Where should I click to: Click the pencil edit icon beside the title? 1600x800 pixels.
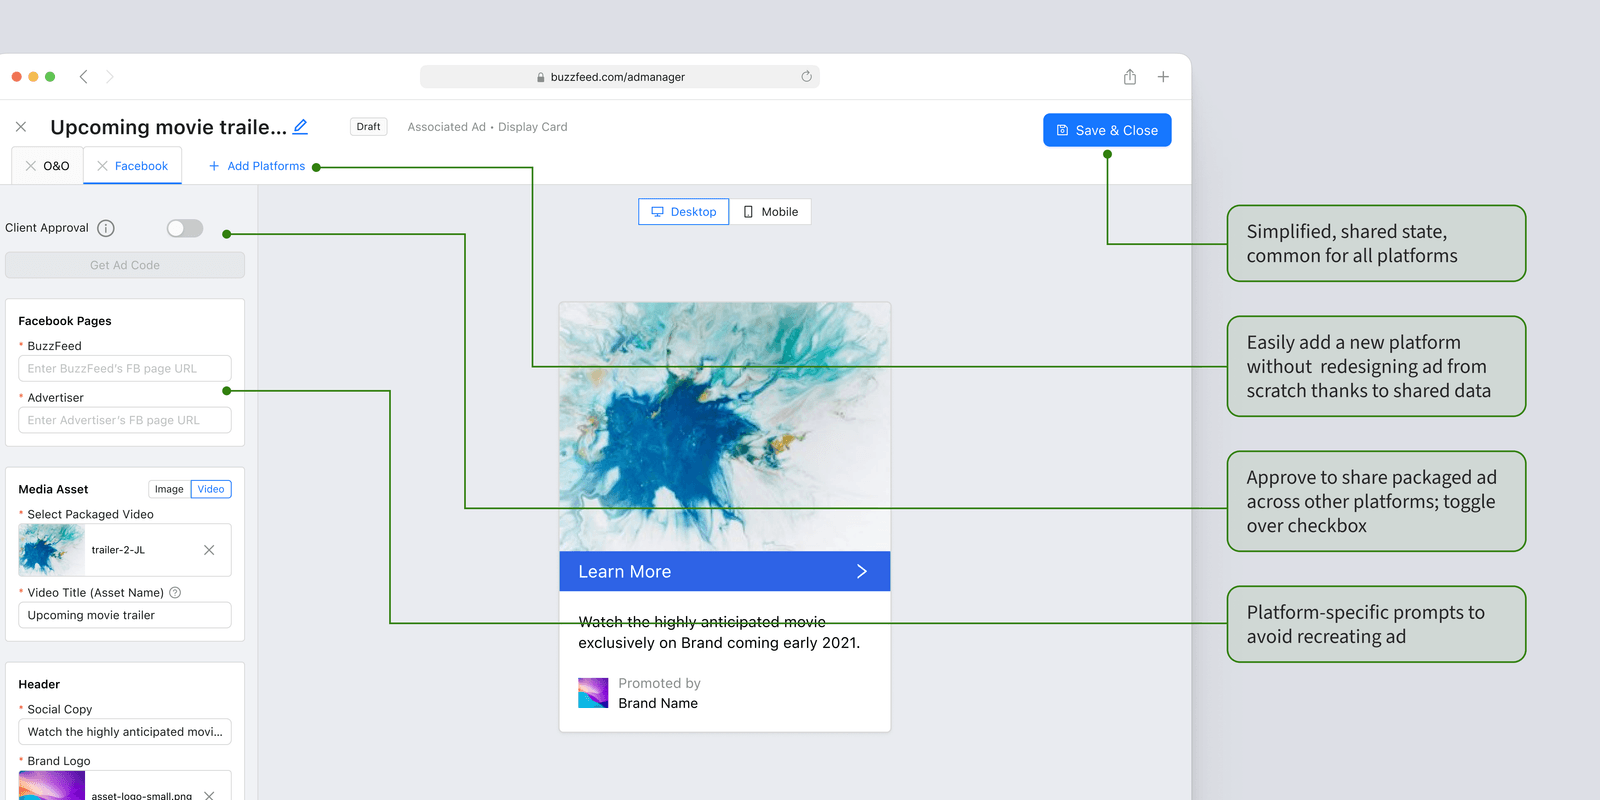click(300, 127)
